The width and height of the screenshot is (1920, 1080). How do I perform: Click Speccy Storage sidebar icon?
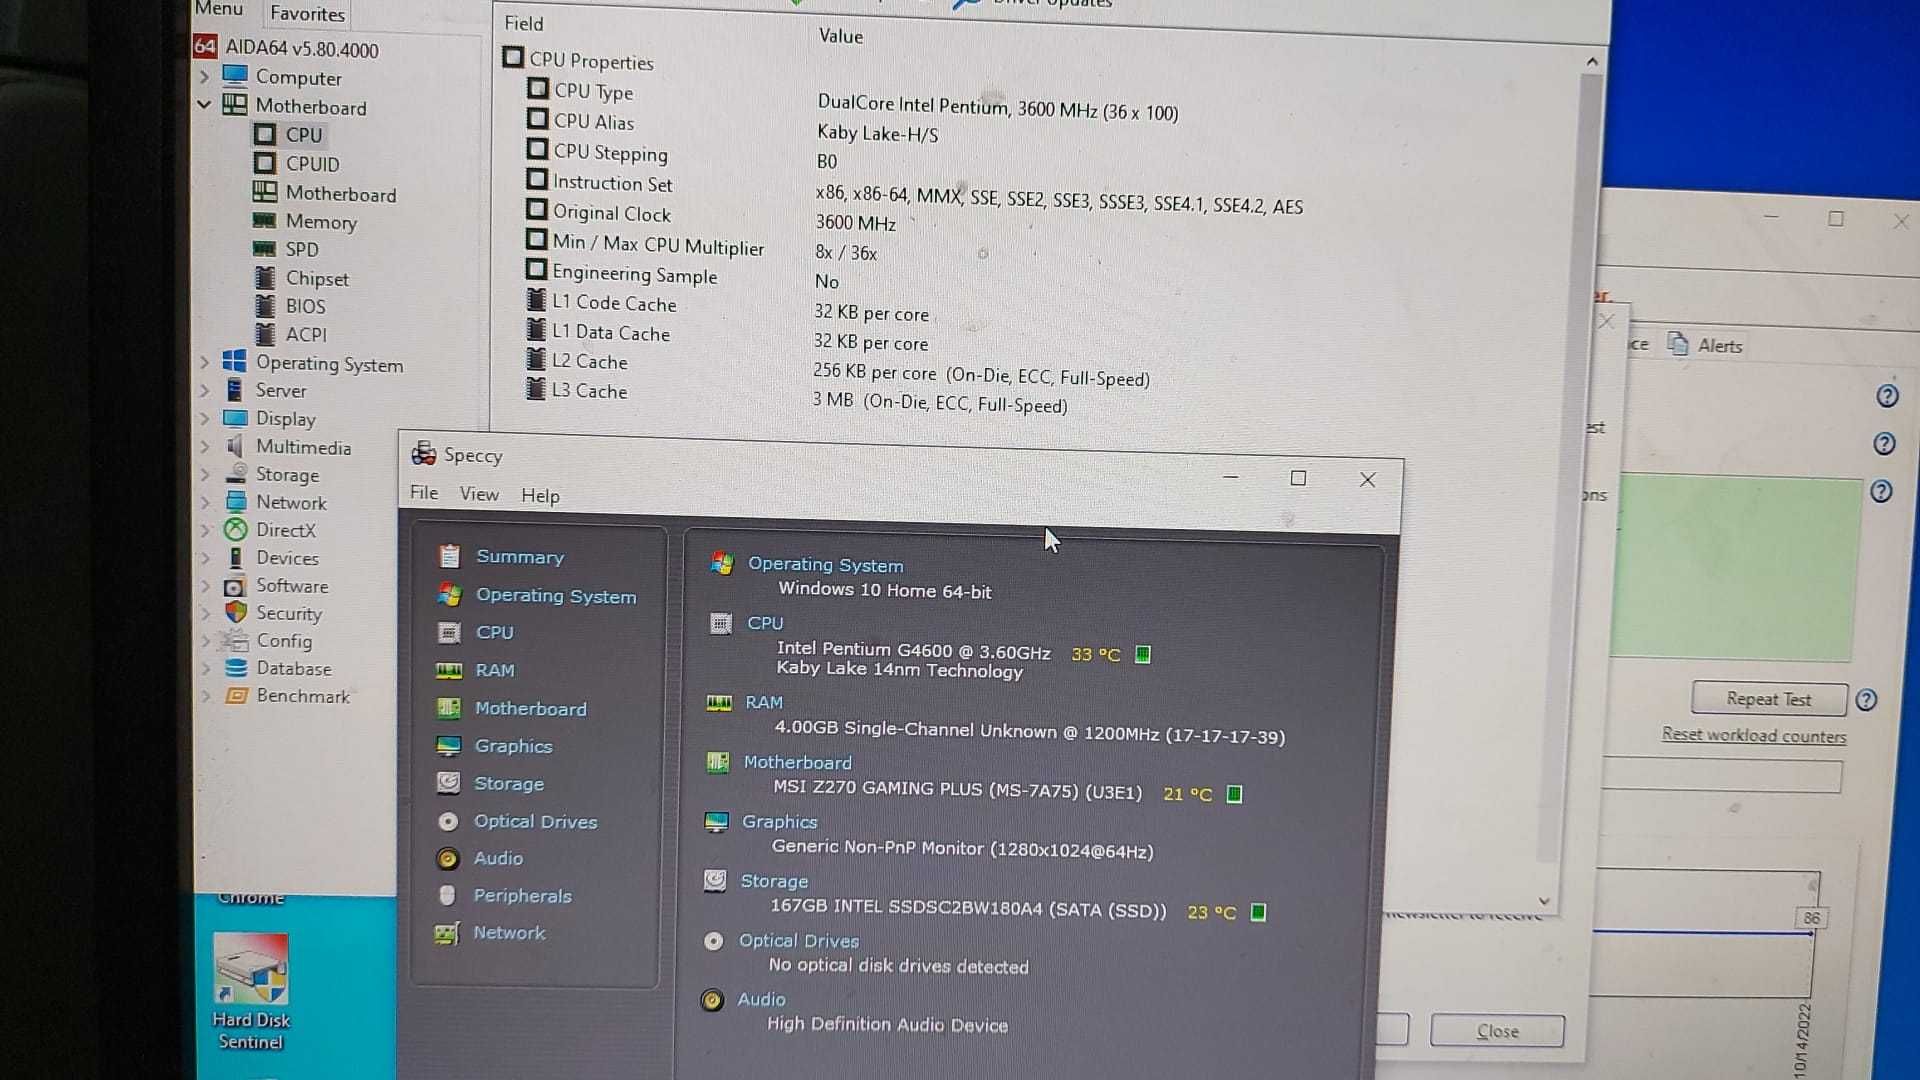click(448, 783)
